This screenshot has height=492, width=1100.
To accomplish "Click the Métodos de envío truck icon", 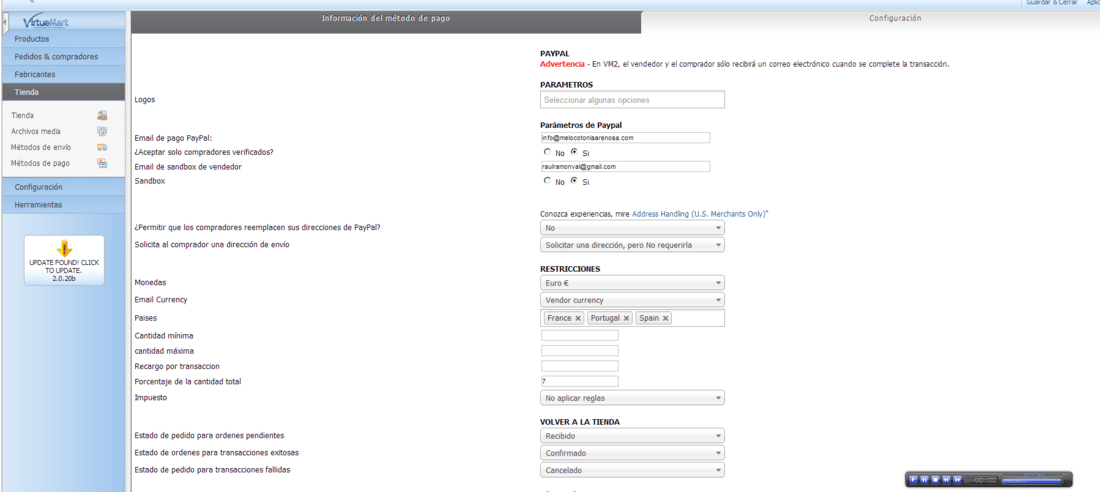I will 102,147.
